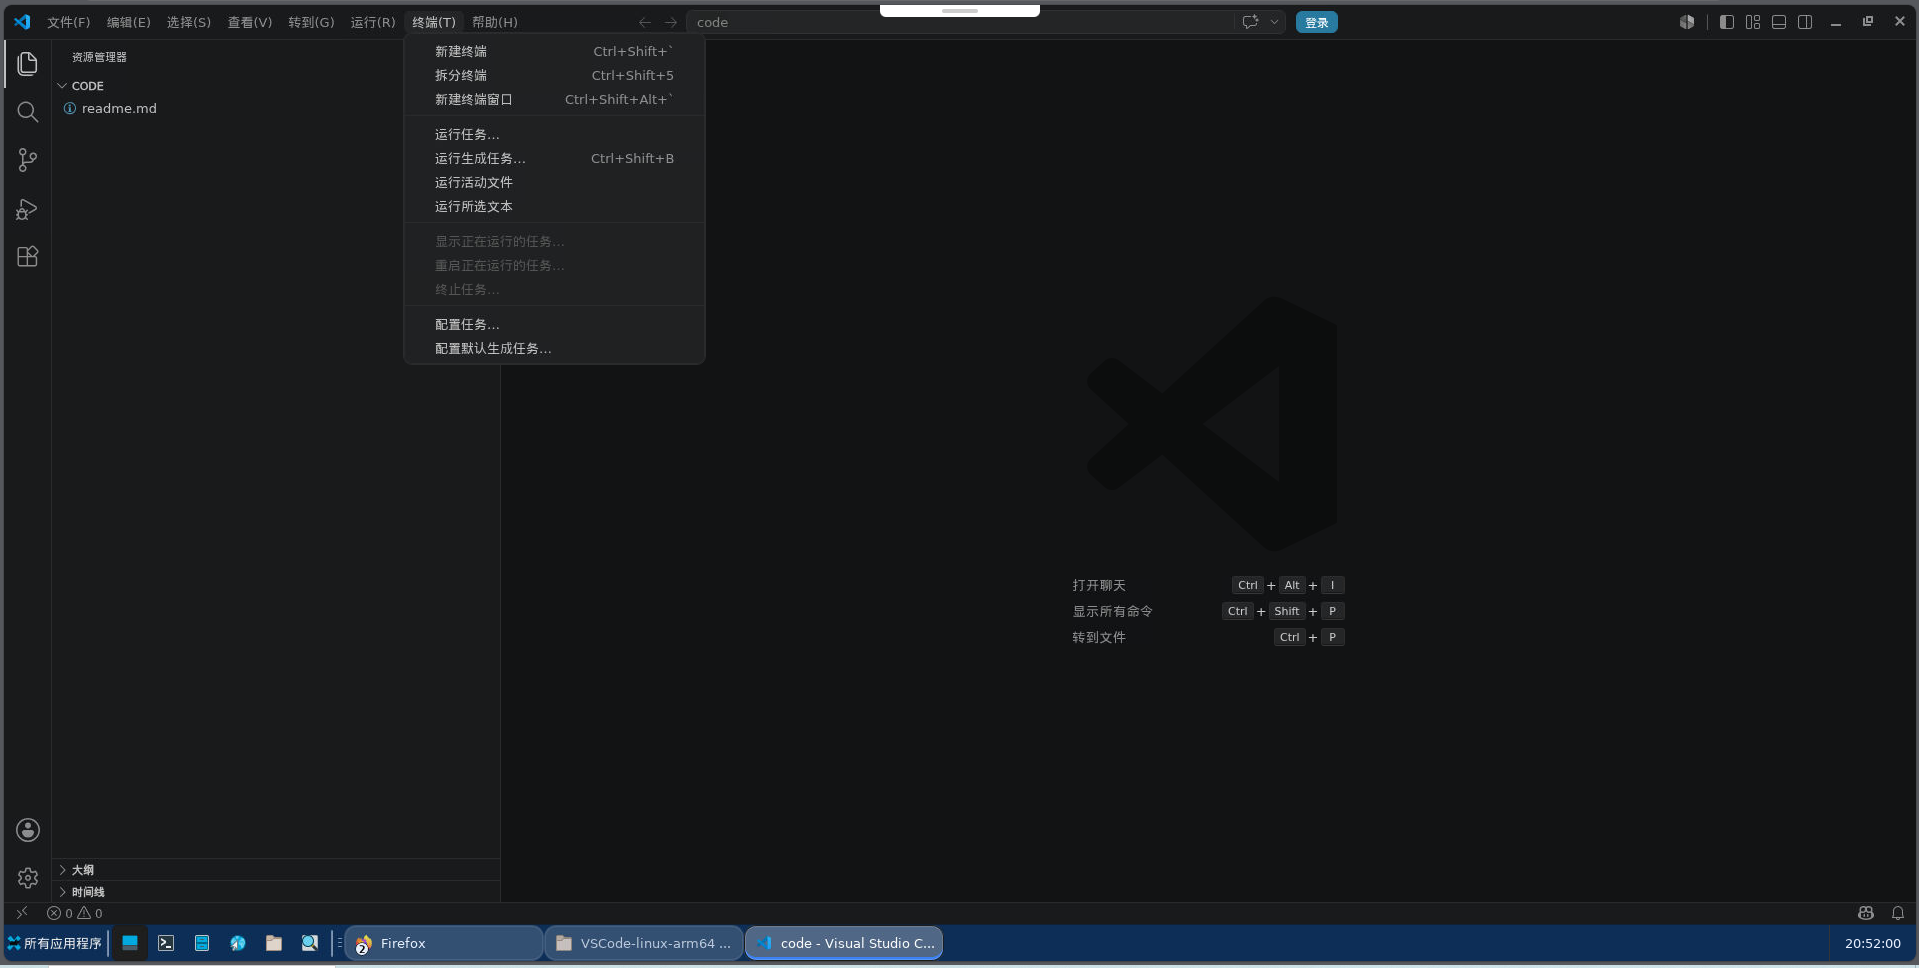Click the show desktop taskbar icon

point(130,943)
